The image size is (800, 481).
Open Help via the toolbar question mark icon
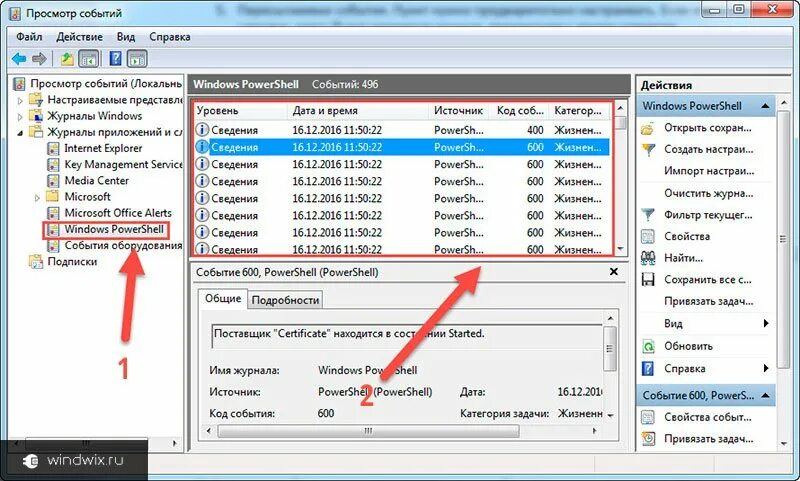tap(116, 59)
